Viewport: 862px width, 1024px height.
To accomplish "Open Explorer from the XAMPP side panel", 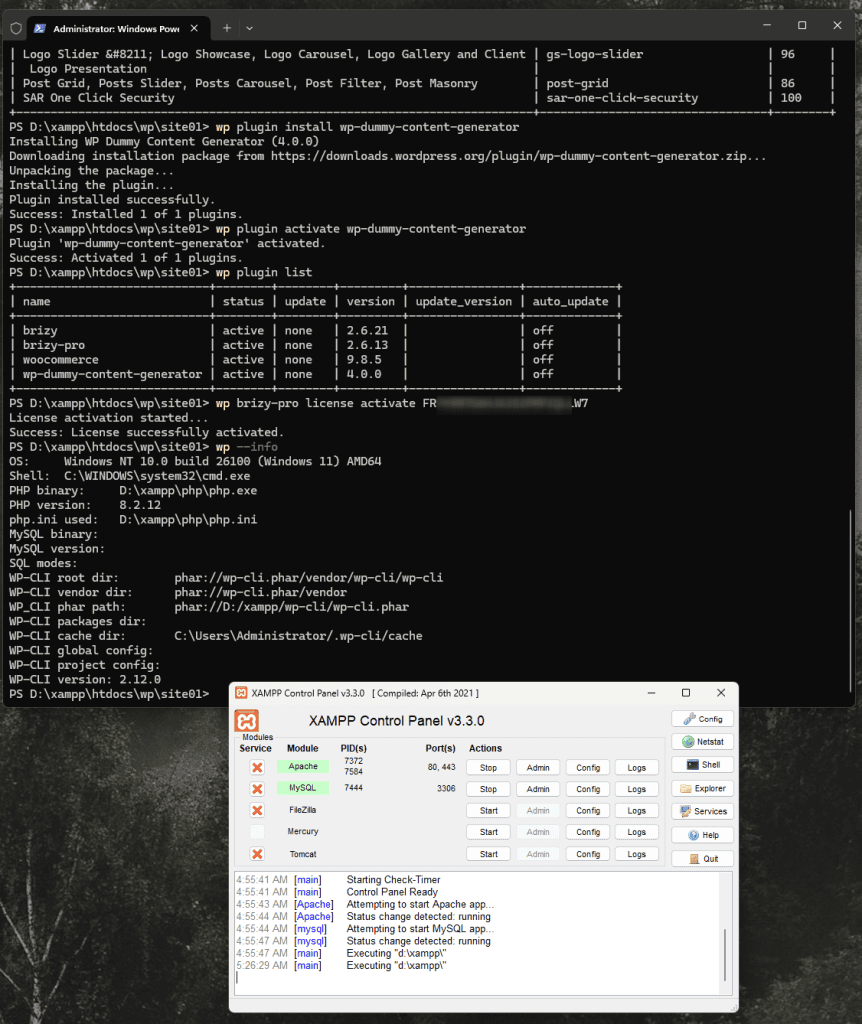I will tap(703, 788).
